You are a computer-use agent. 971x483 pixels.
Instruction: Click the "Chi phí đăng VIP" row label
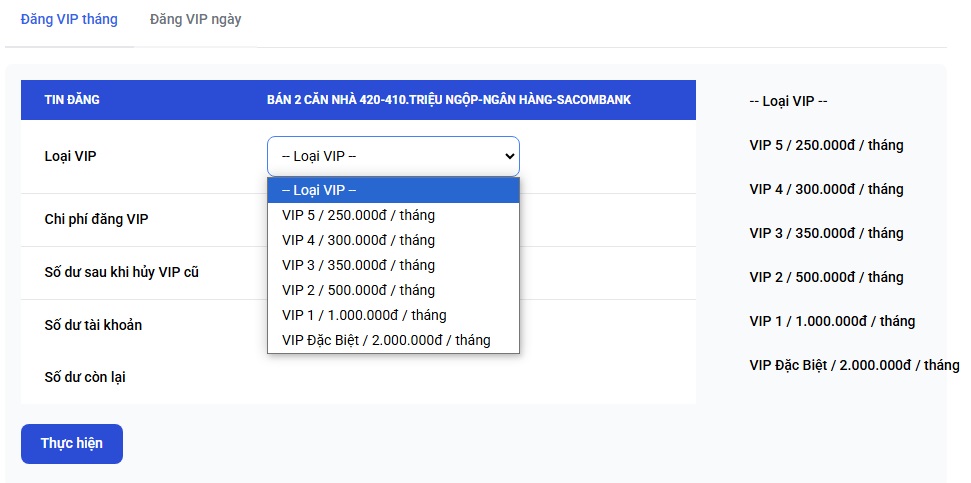[96, 219]
